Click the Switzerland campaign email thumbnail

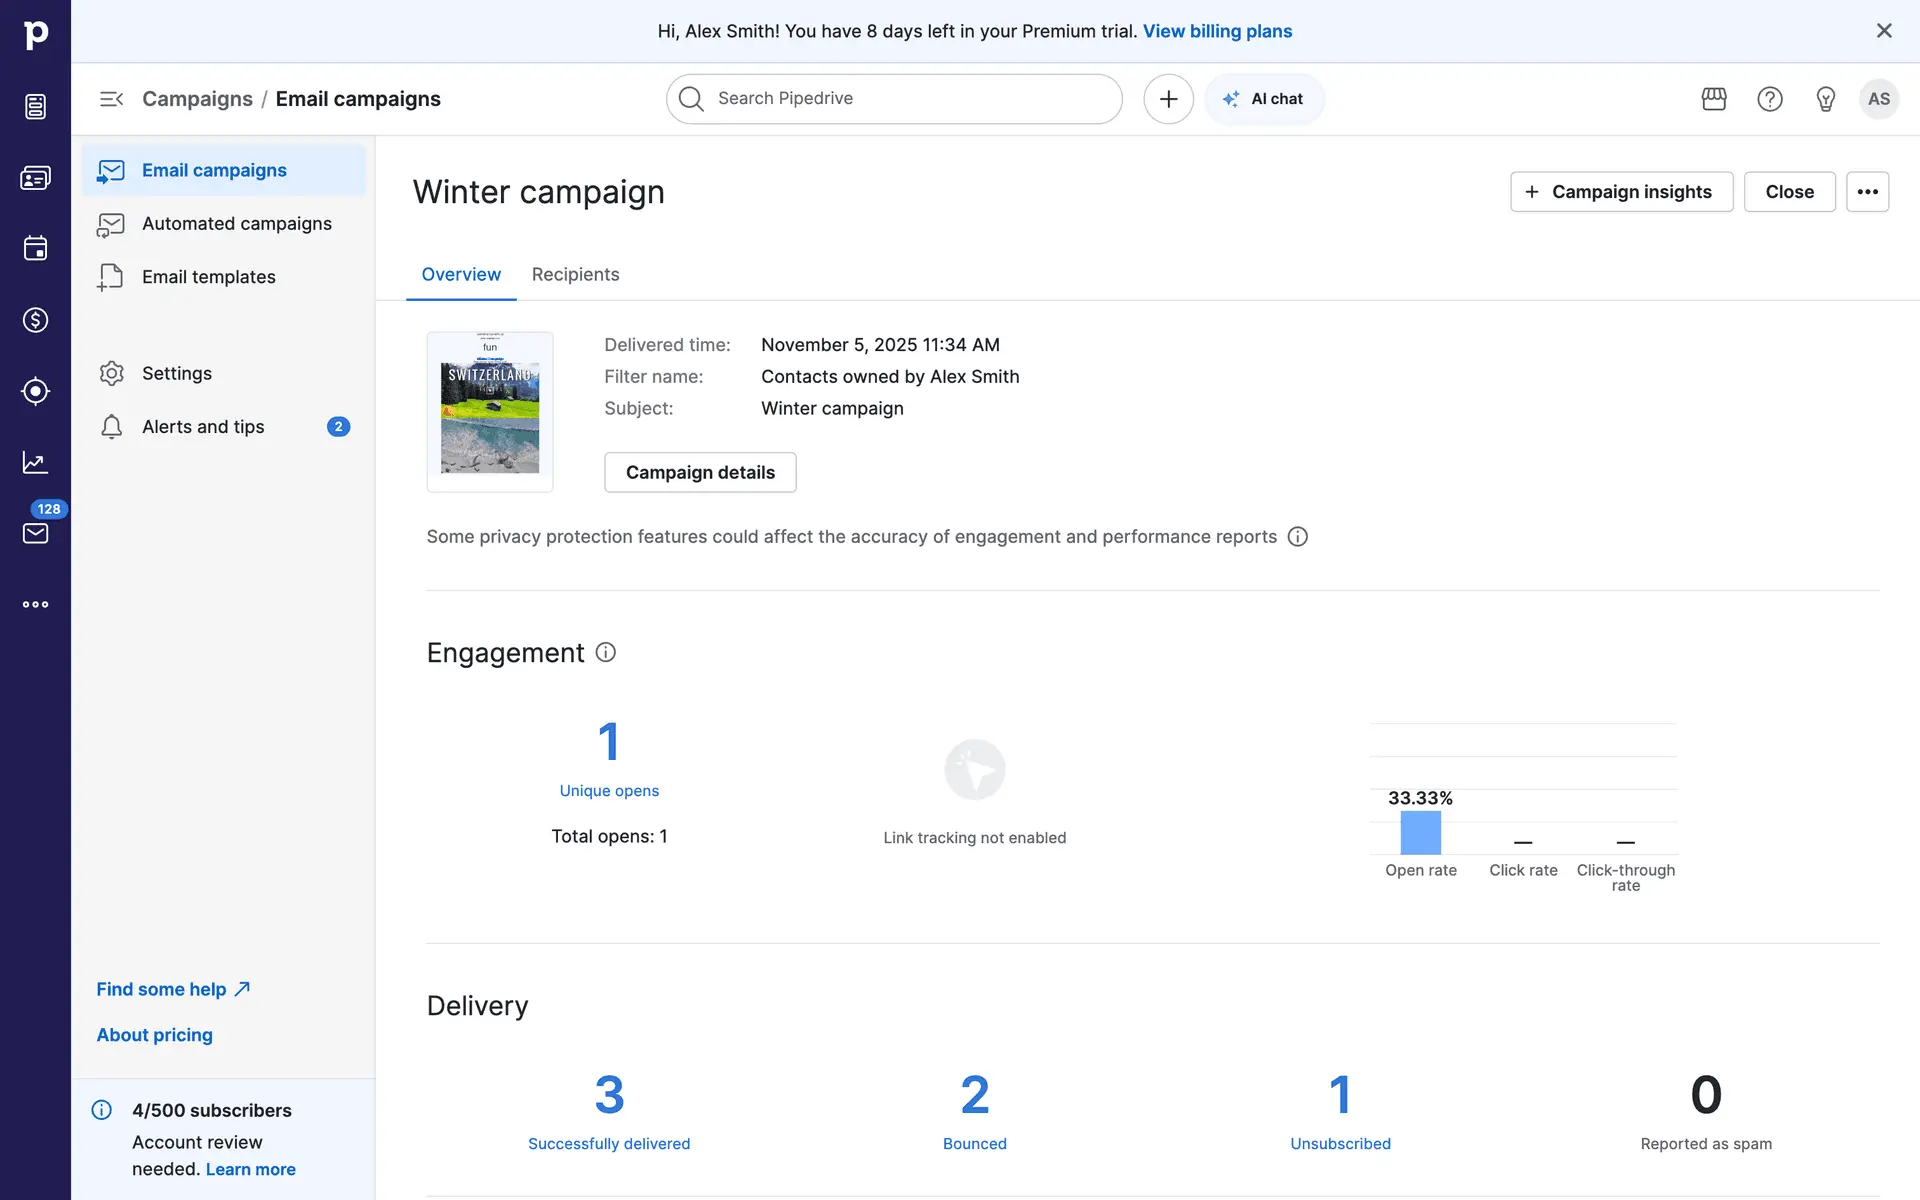pyautogui.click(x=490, y=412)
